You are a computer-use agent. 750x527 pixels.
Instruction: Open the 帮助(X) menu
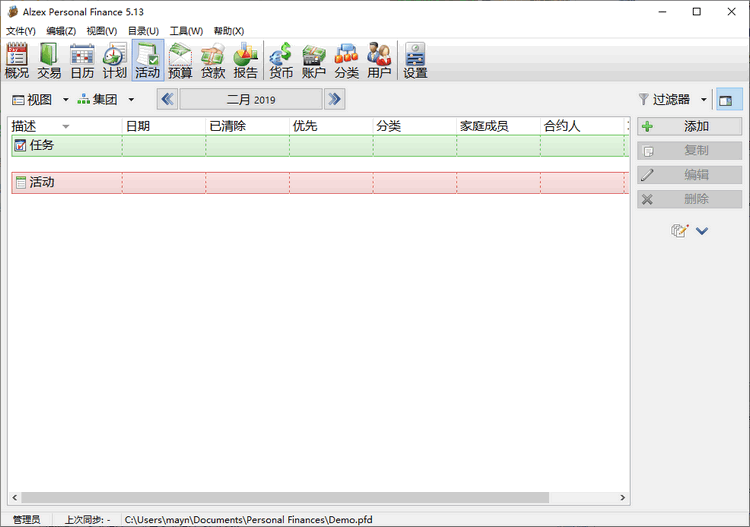coord(229,31)
